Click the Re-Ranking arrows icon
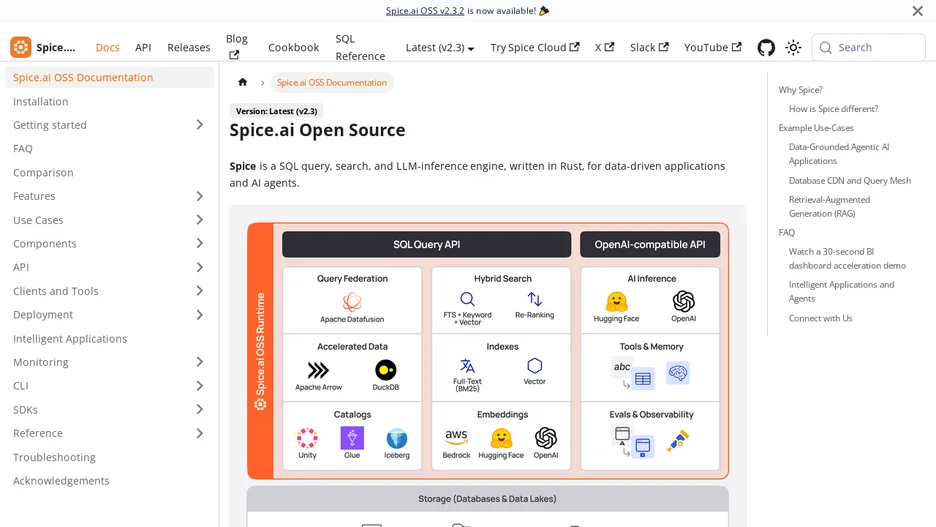Screen dimensions: 936x527 tap(534, 299)
